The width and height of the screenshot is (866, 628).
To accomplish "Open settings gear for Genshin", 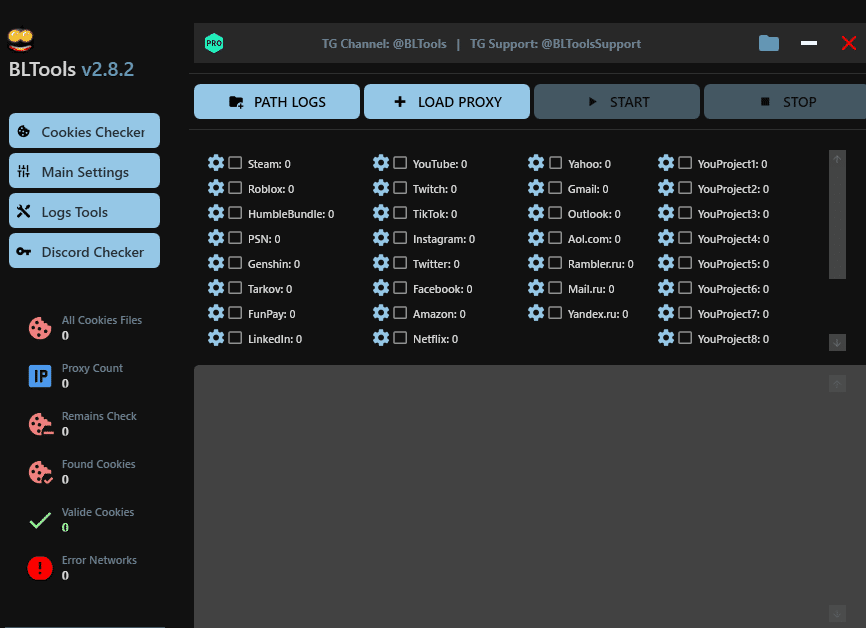I will pos(216,263).
